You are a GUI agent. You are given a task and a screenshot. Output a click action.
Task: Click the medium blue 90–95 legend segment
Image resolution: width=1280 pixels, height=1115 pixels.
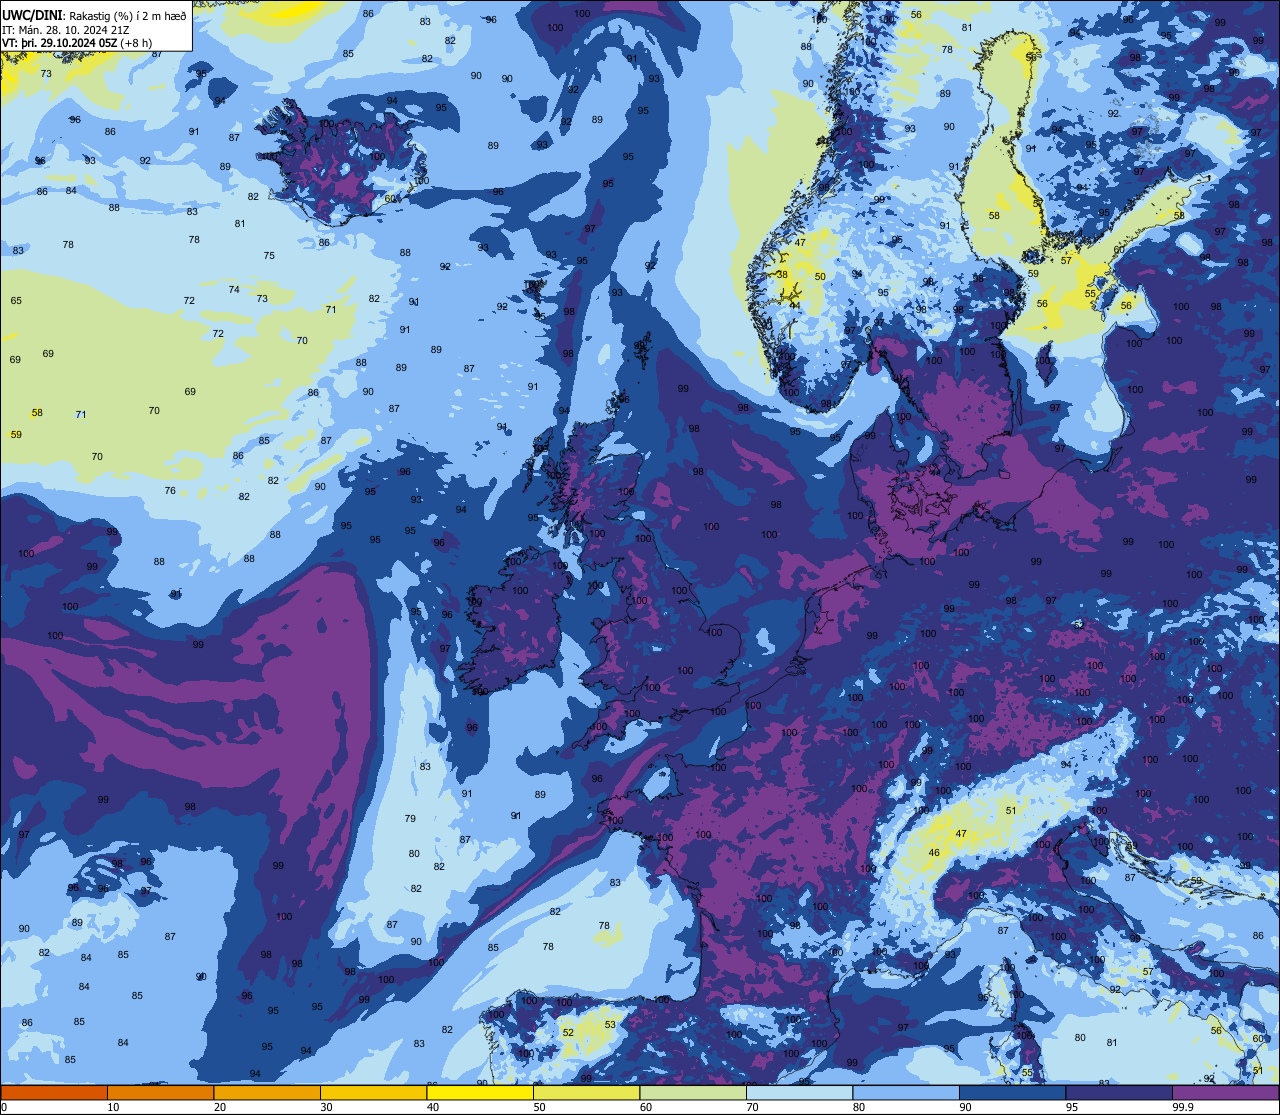(x=1012, y=1092)
